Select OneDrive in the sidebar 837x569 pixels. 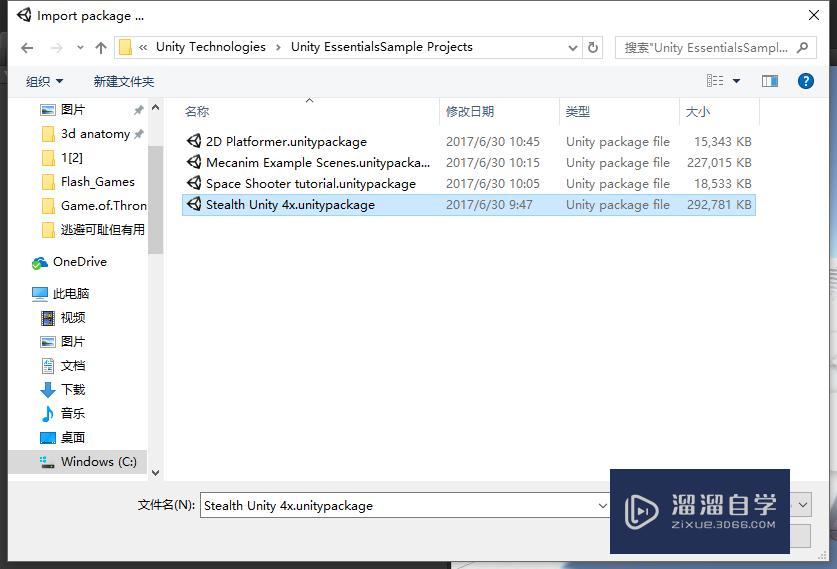80,262
